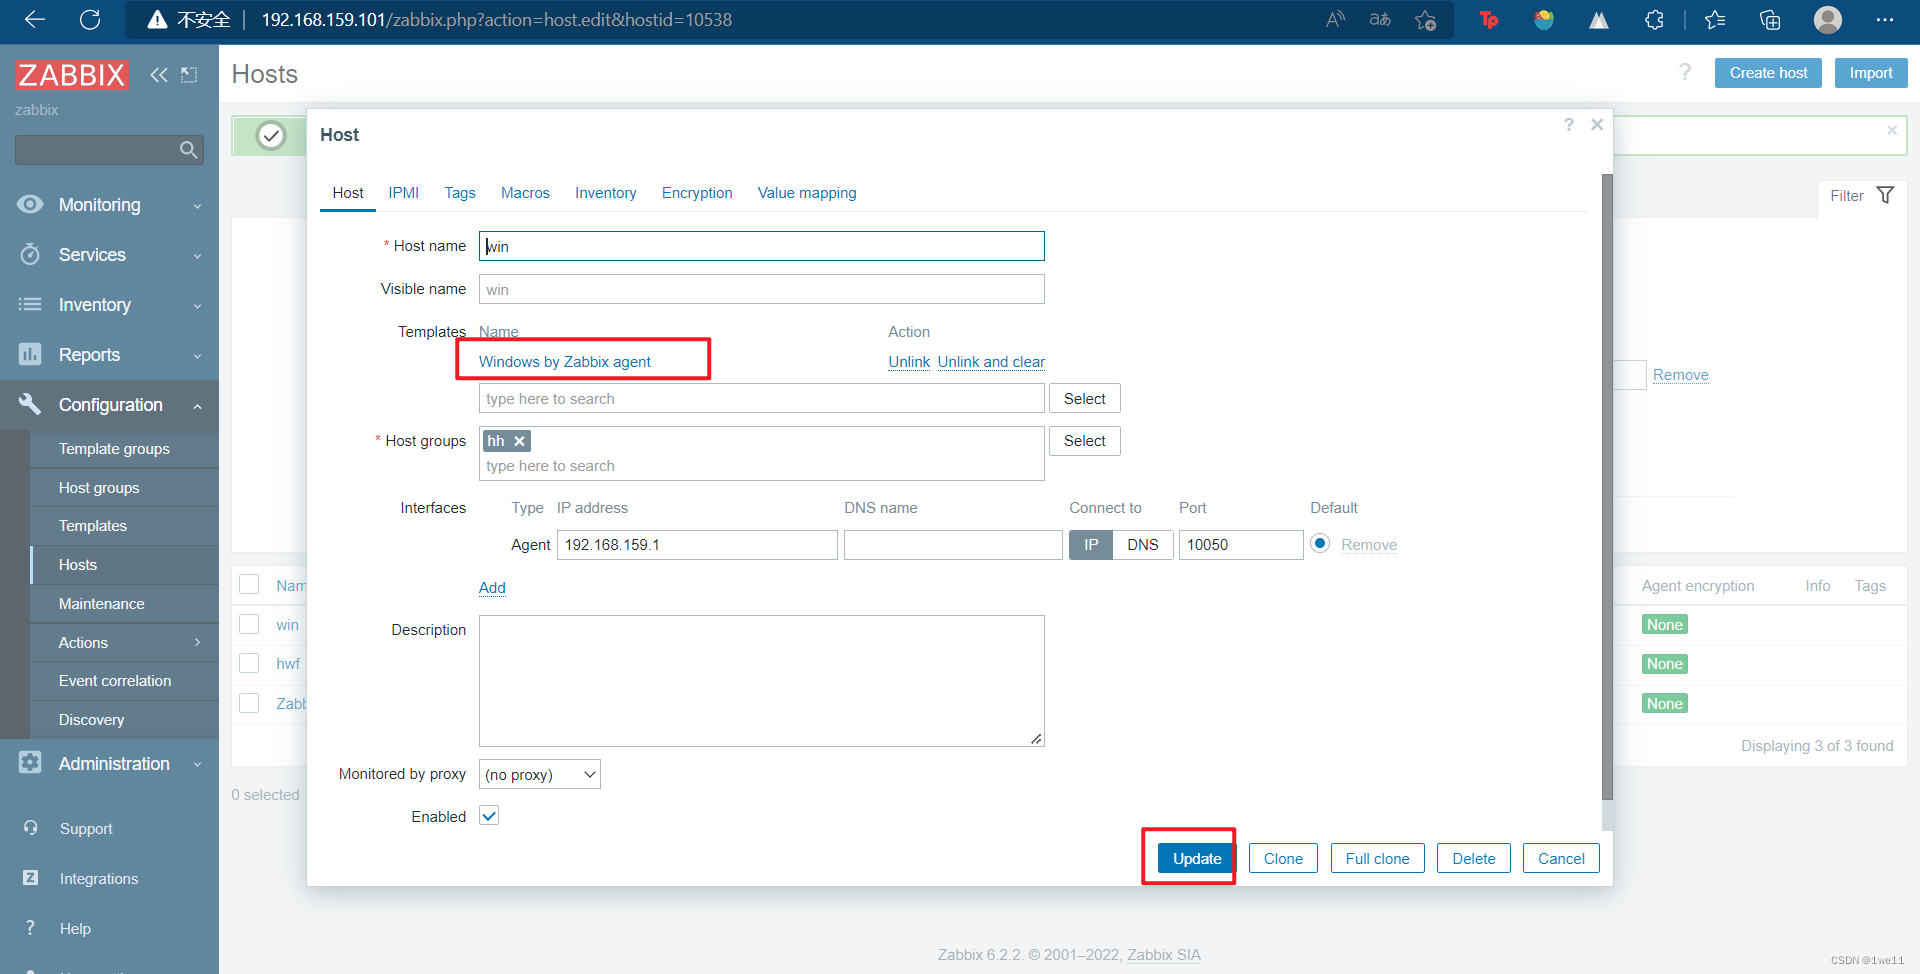Click the browser back arrow
This screenshot has width=1920, height=974.
(35, 19)
